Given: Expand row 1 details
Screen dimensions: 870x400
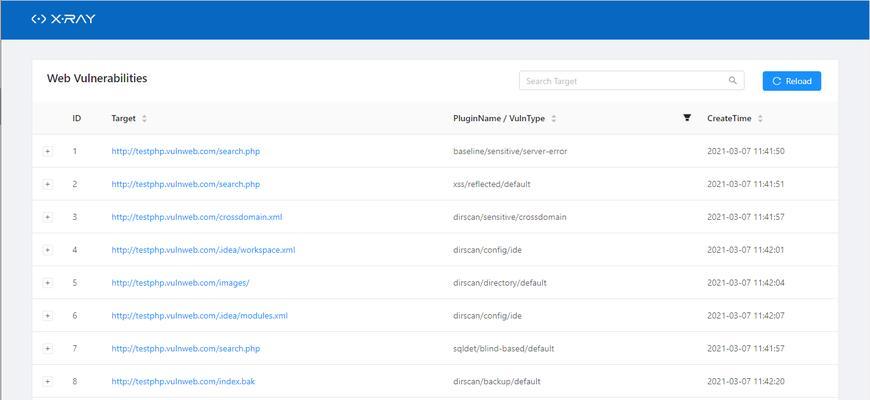Looking at the screenshot, I should (x=48, y=151).
